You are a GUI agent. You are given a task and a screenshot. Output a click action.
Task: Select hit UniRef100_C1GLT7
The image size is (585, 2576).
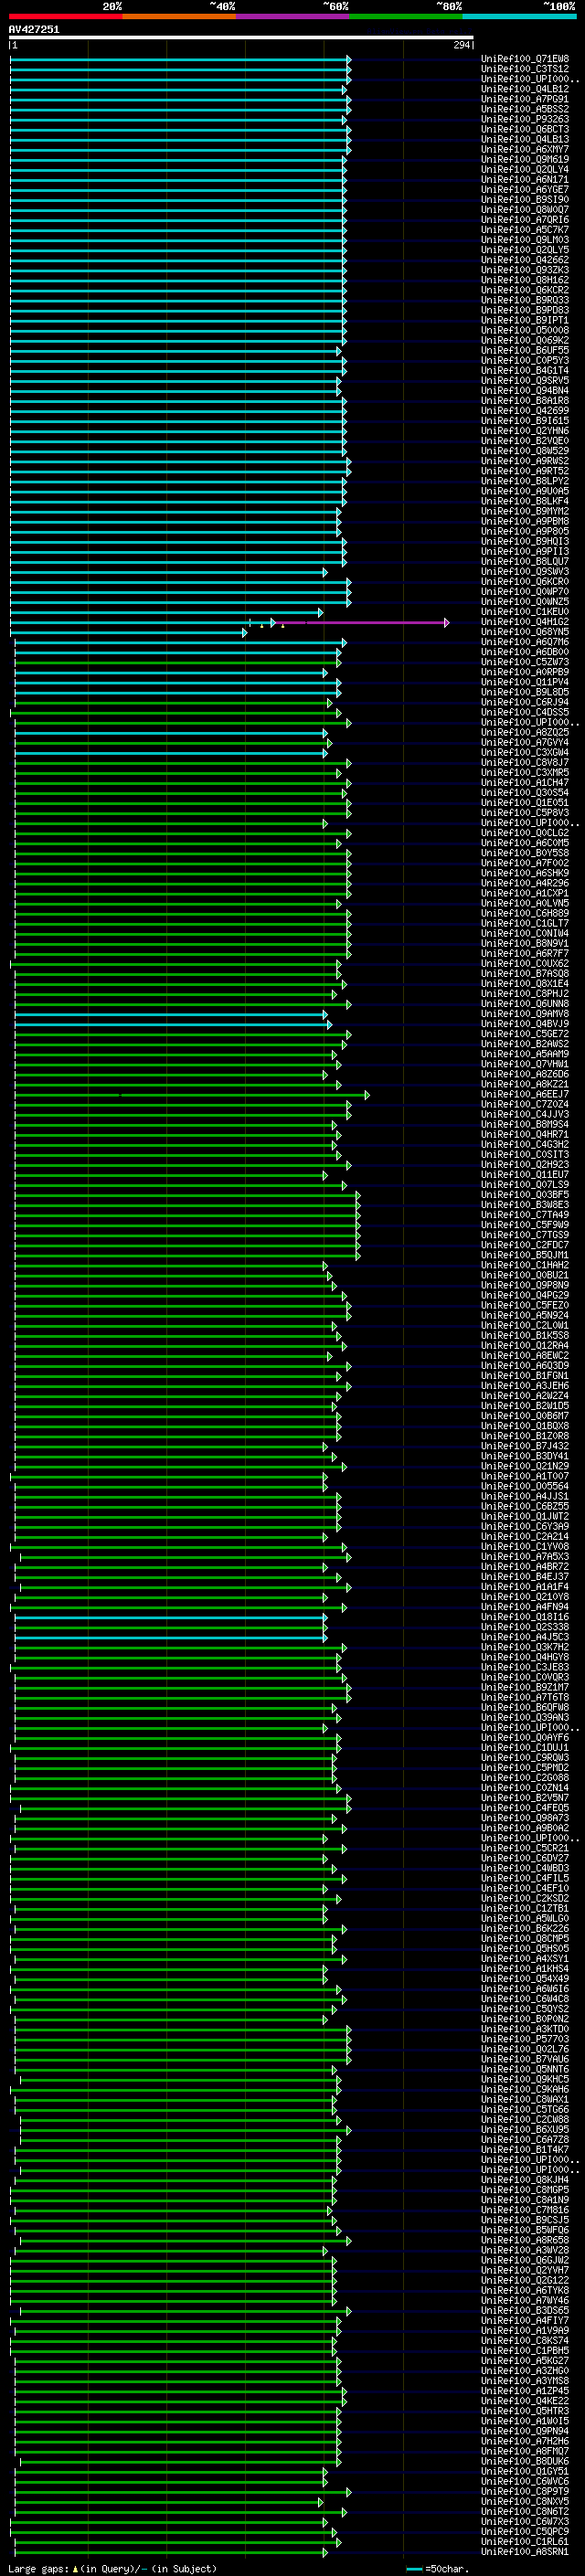click(525, 923)
